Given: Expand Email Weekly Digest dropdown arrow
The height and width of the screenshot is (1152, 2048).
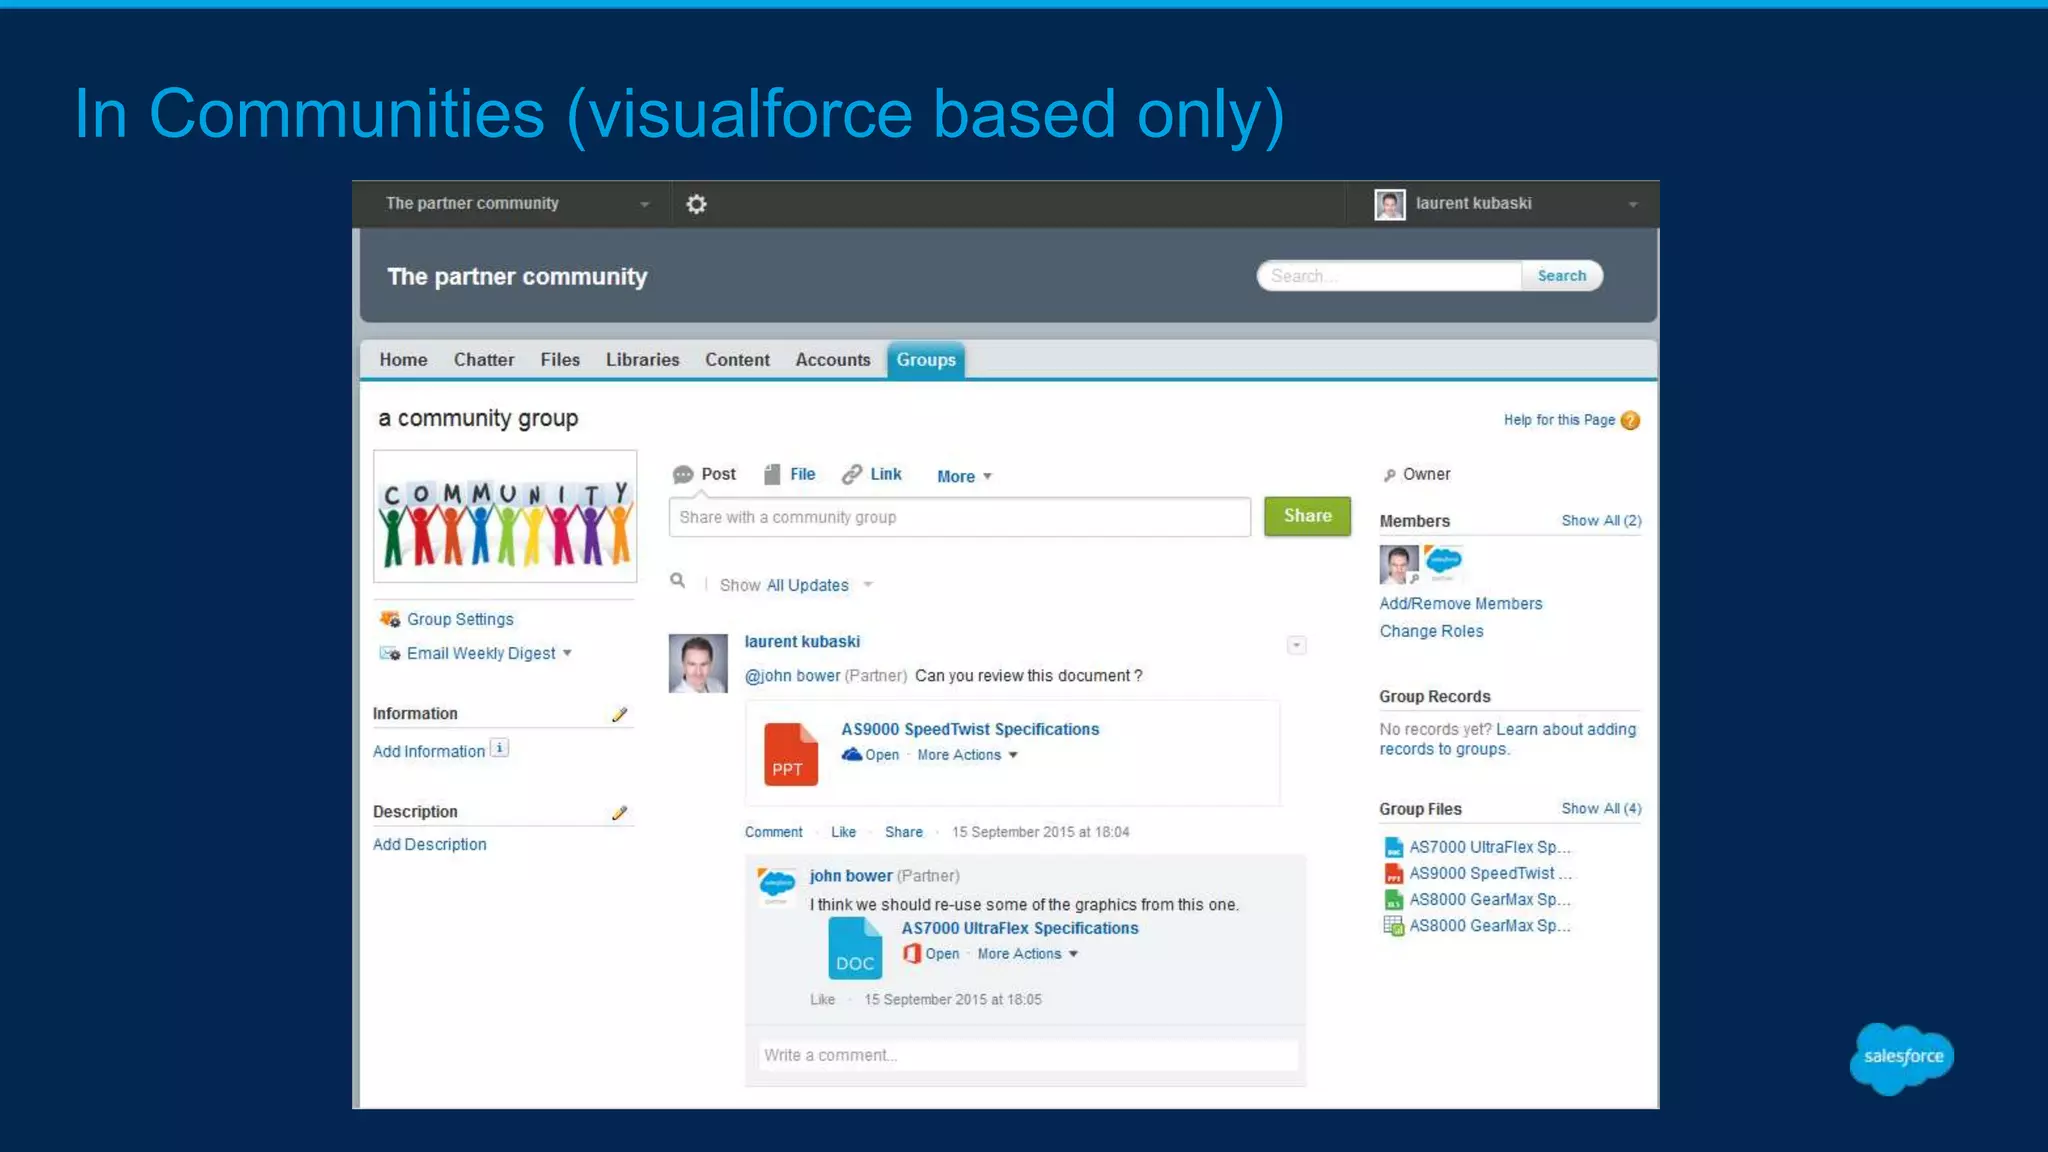Looking at the screenshot, I should (x=567, y=653).
